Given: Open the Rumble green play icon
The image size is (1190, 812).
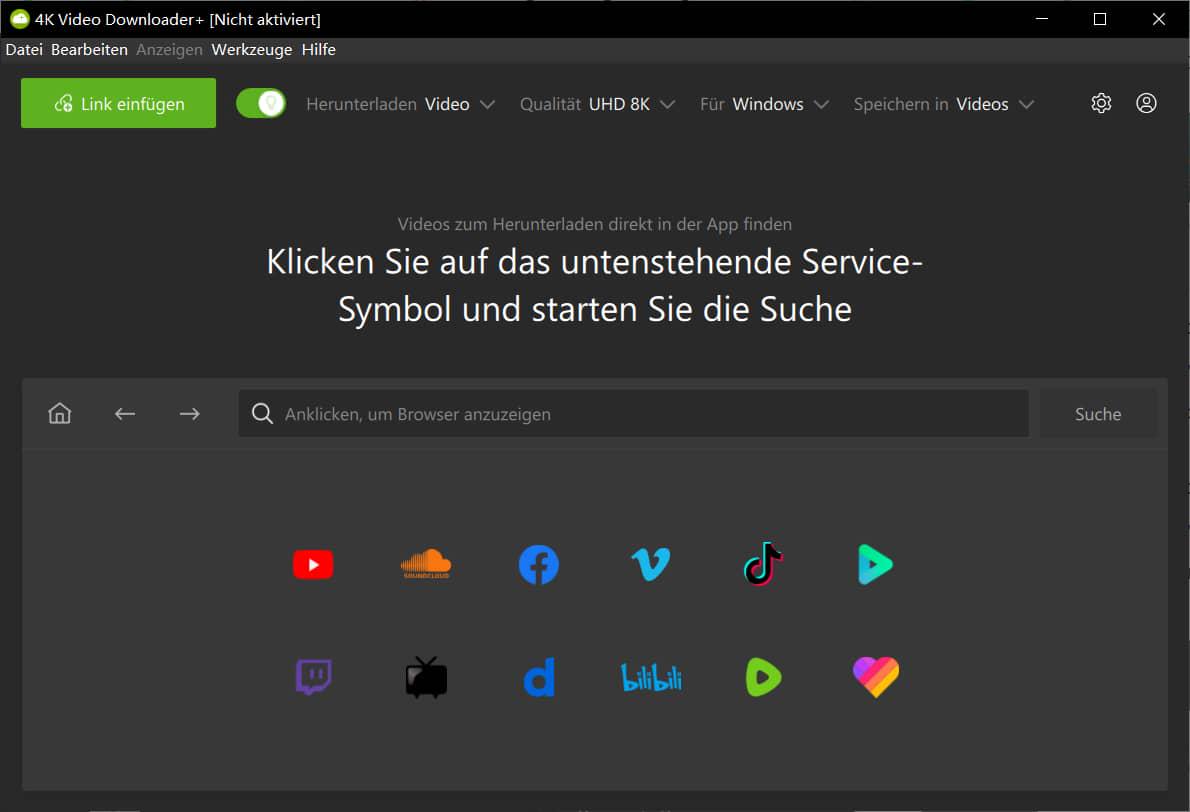Looking at the screenshot, I should [763, 677].
